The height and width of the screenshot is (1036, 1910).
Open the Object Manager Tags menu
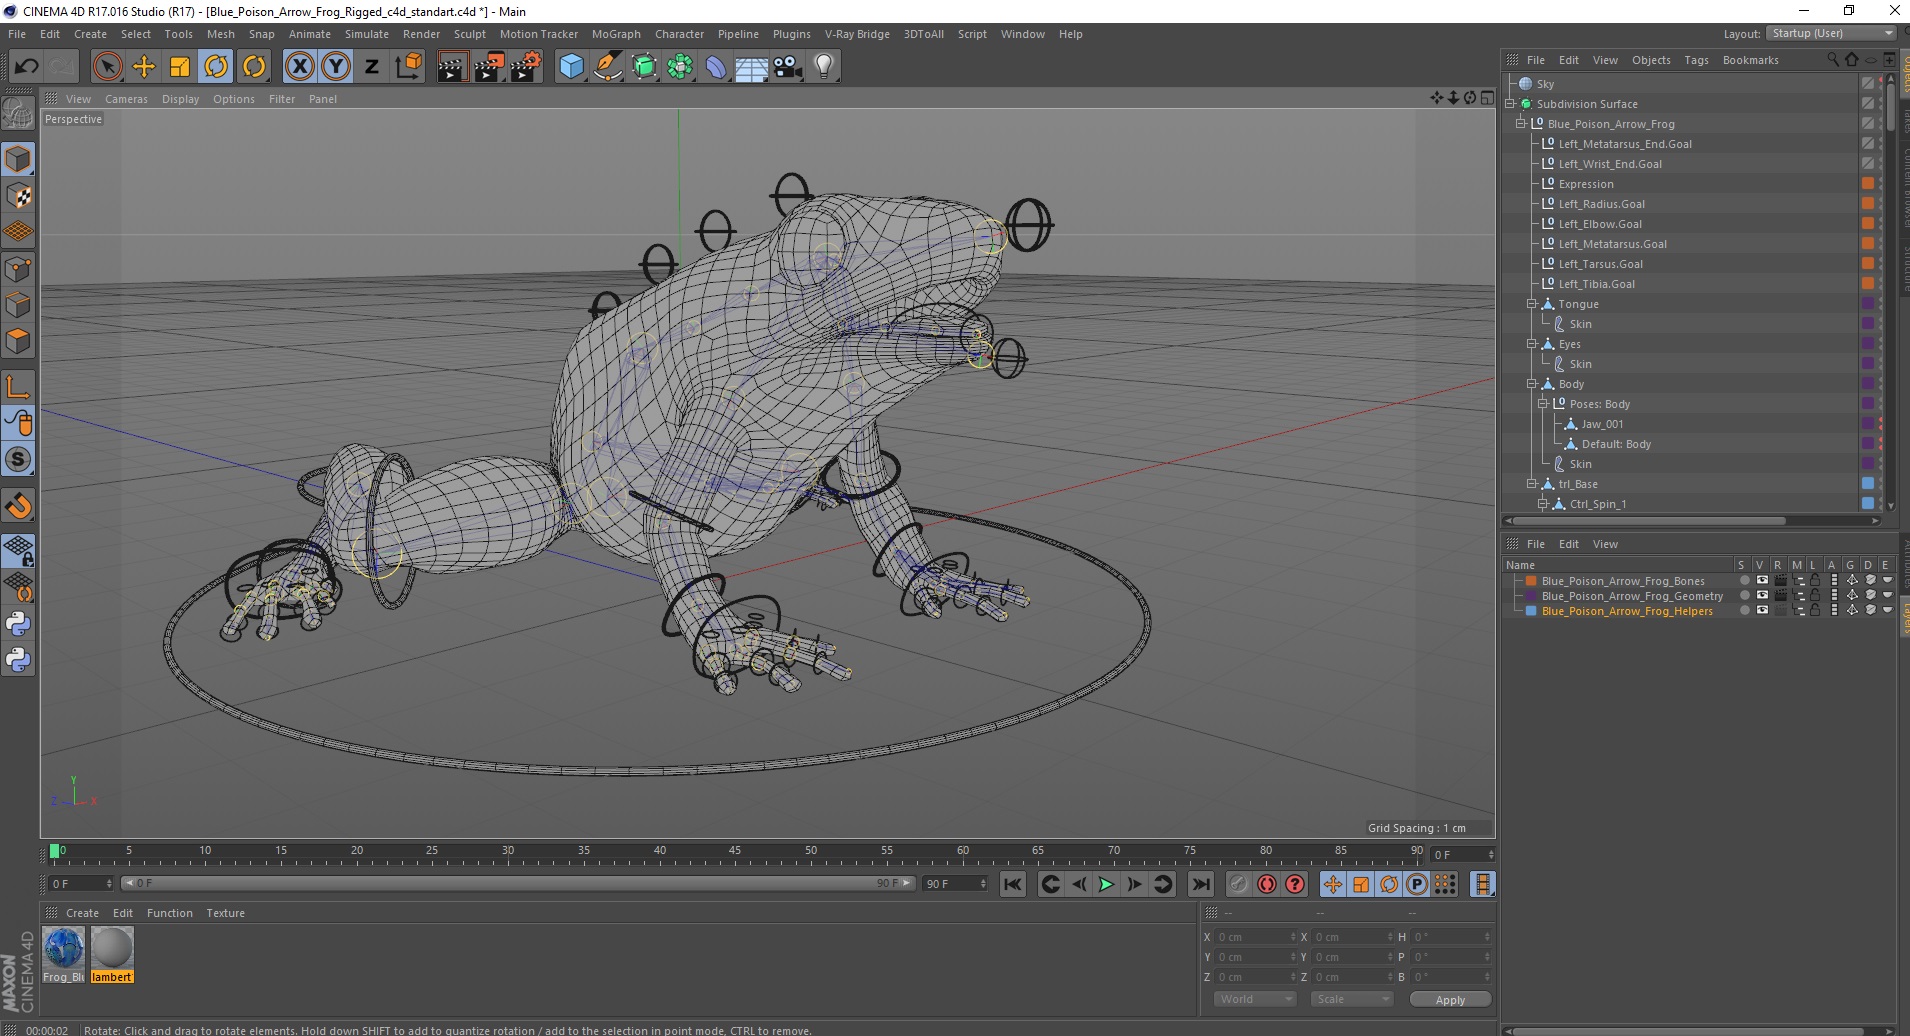tap(1696, 60)
